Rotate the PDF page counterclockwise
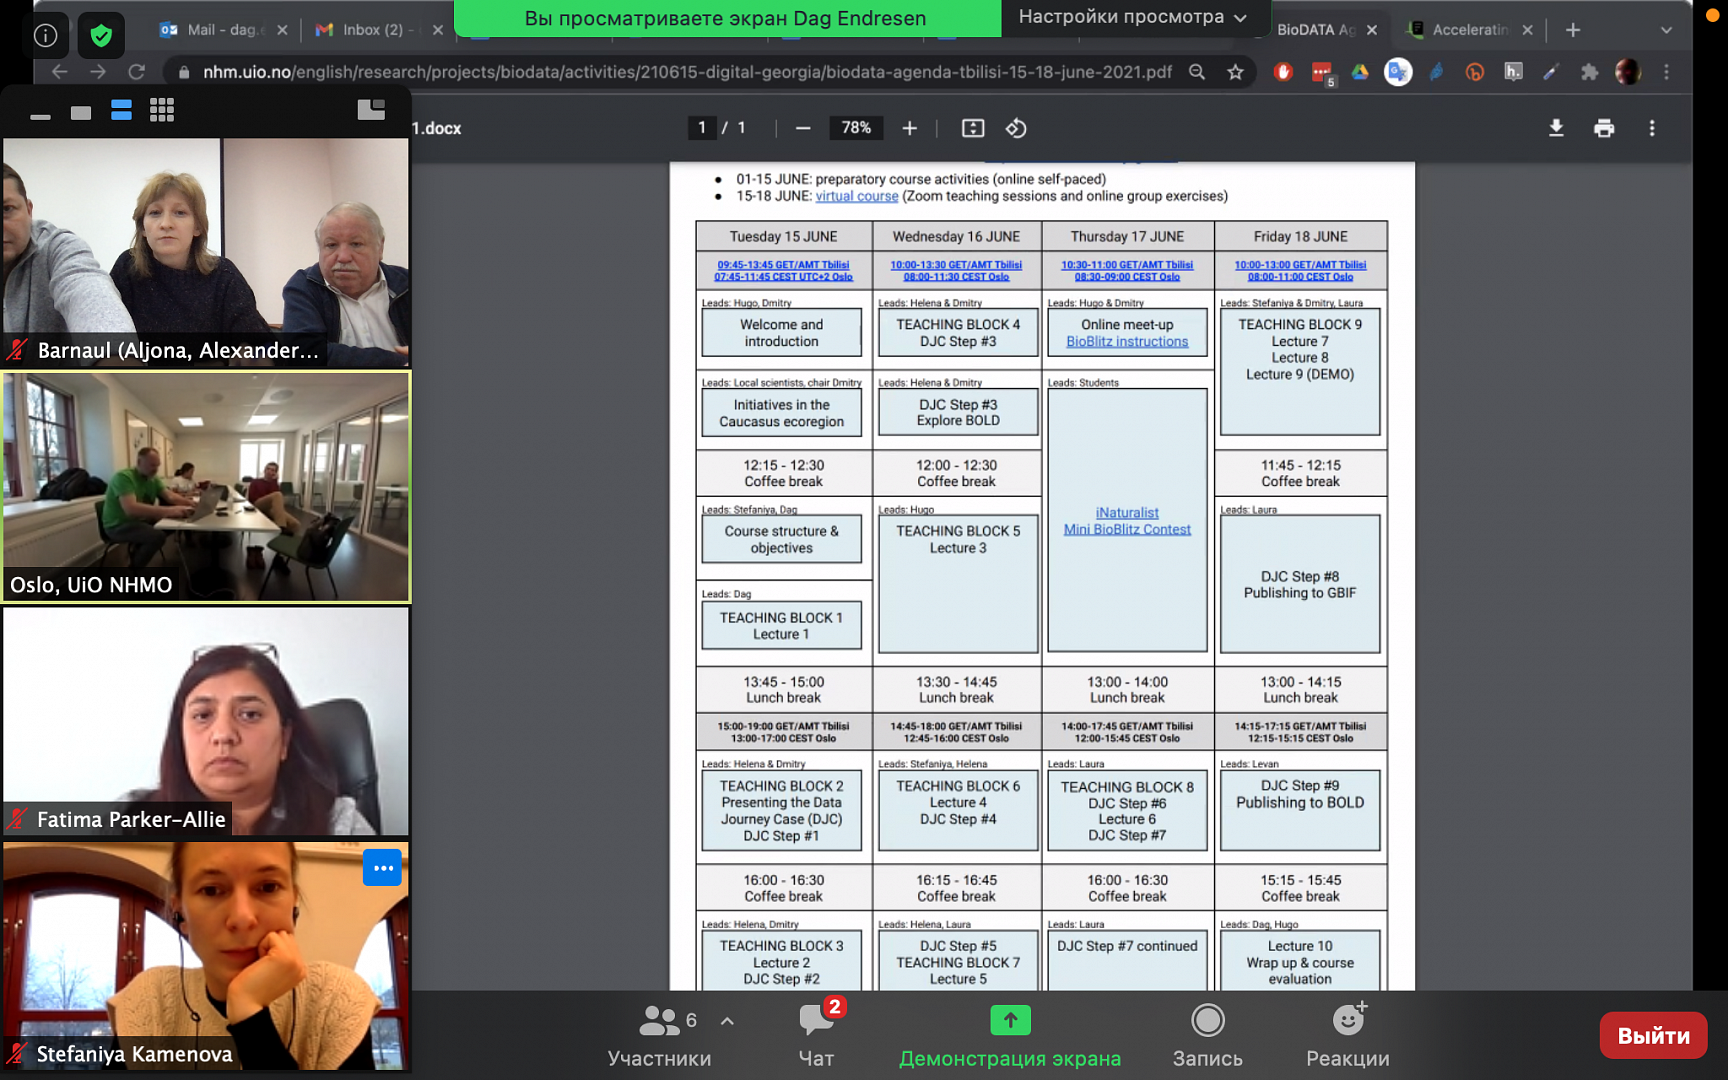Viewport: 1728px width, 1080px height. click(x=1016, y=128)
